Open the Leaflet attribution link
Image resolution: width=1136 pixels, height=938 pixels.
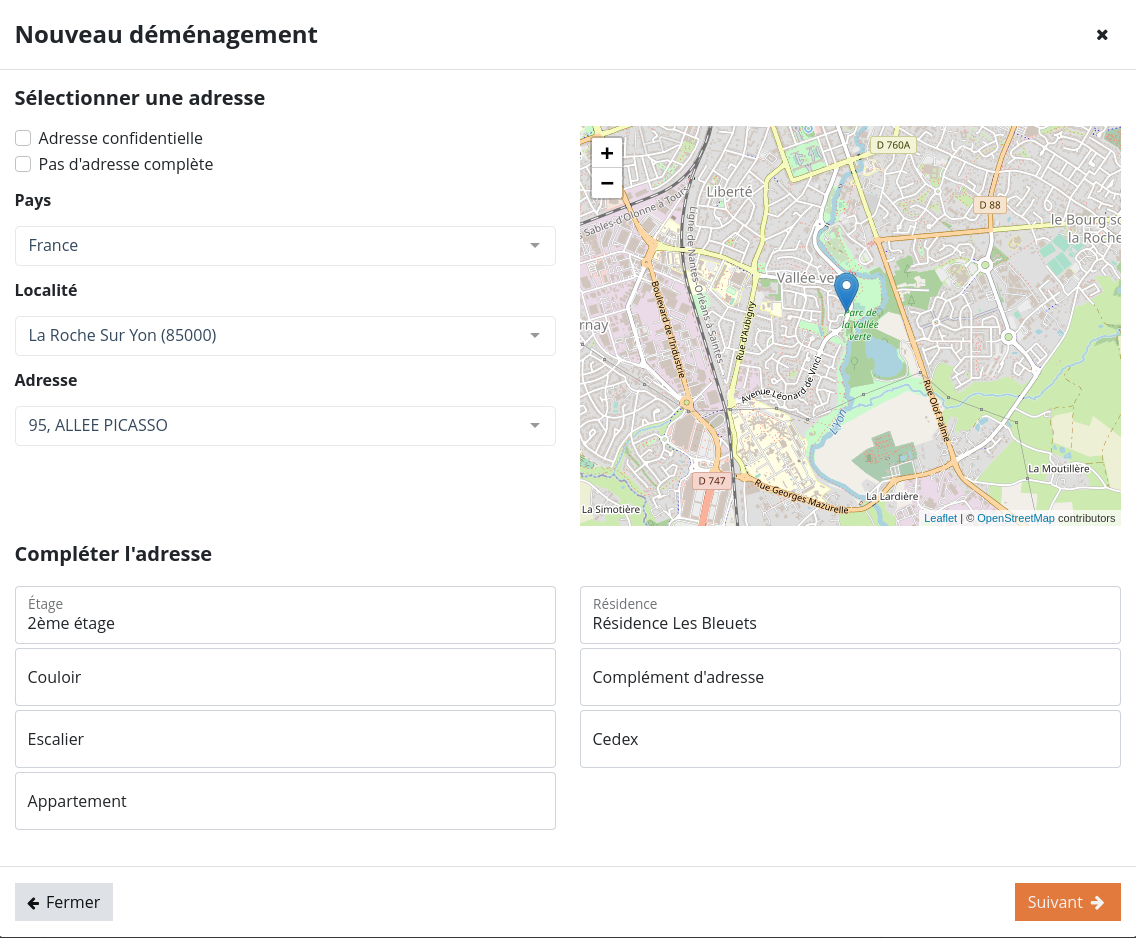coord(940,518)
